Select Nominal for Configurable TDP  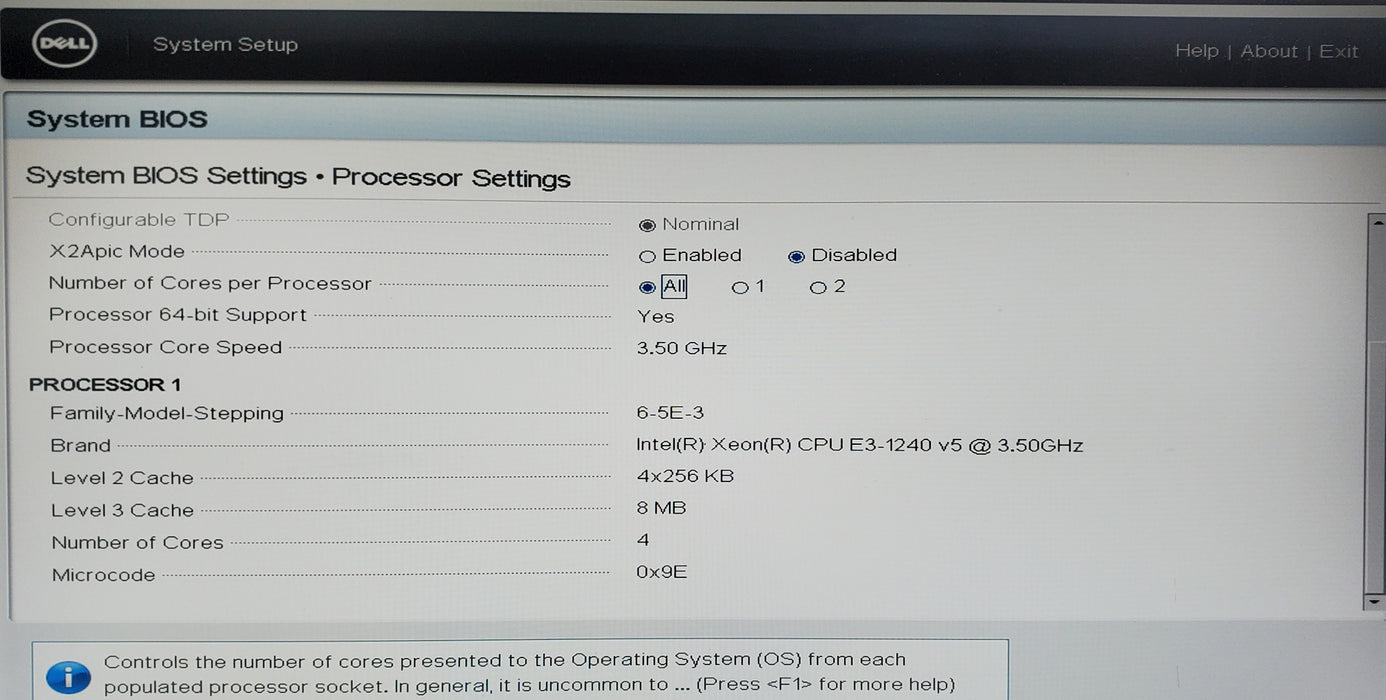pos(647,226)
